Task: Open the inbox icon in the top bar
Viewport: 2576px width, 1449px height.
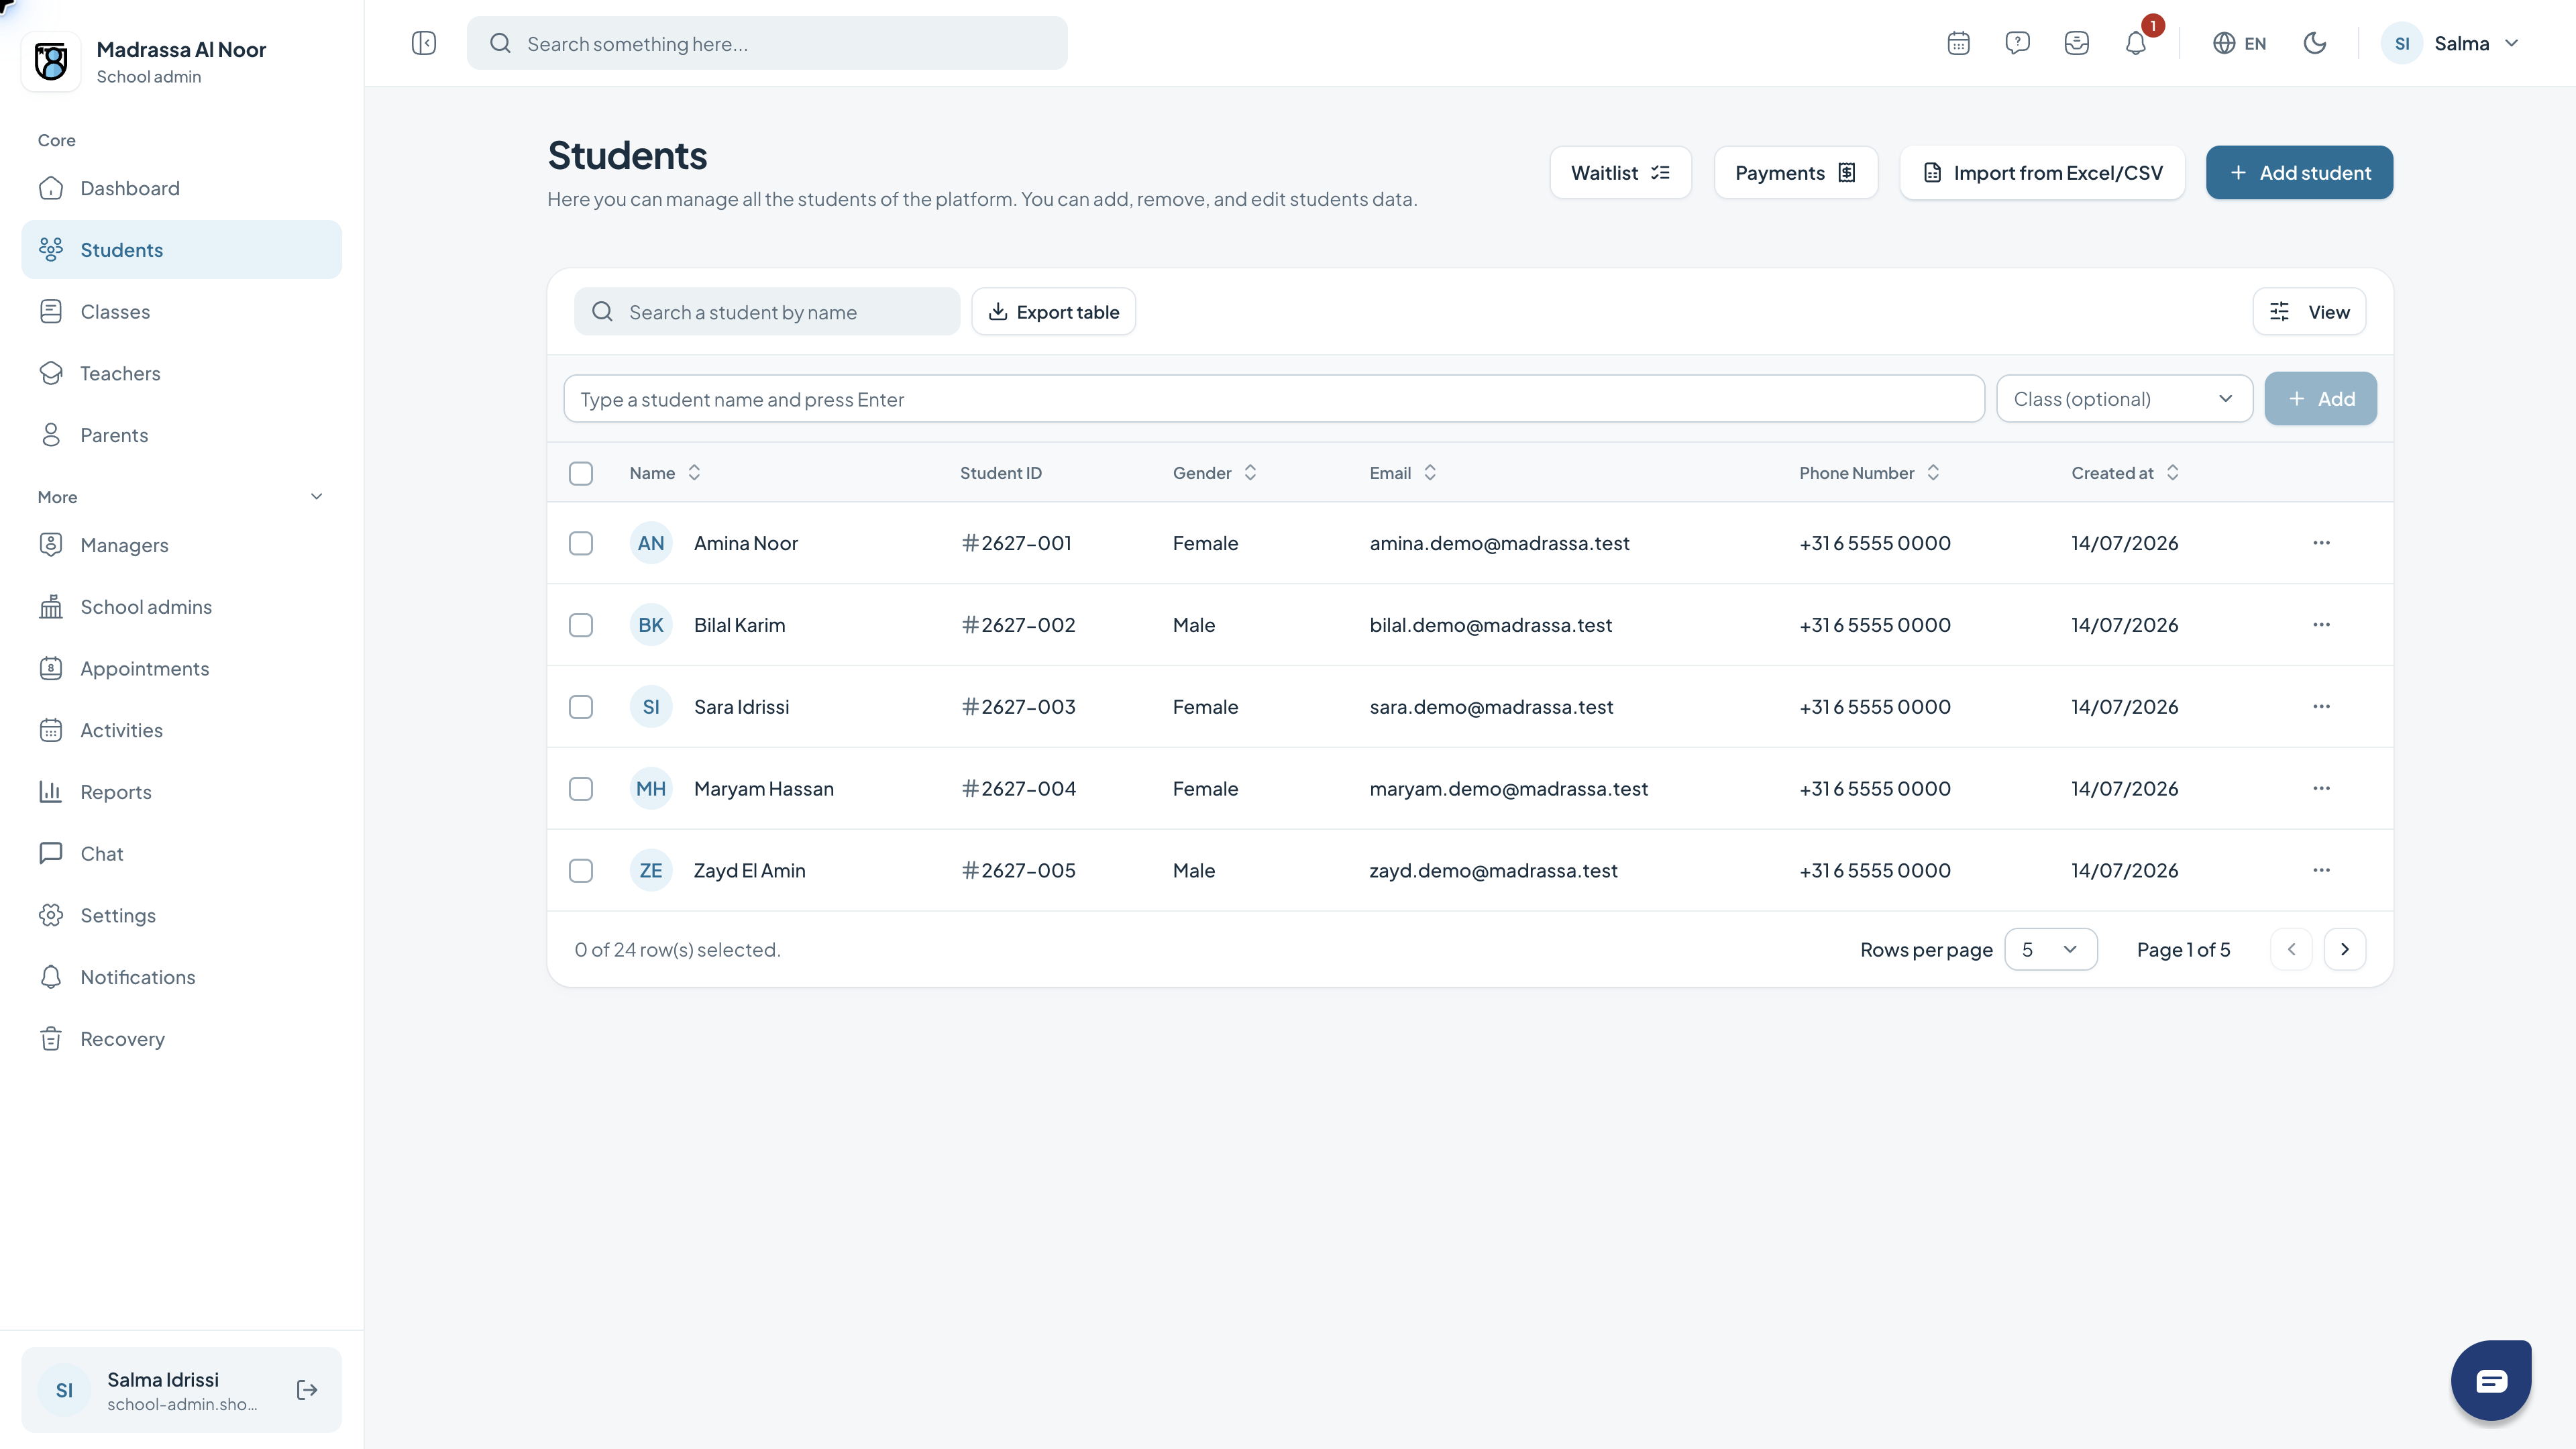Action: tap(2076, 43)
